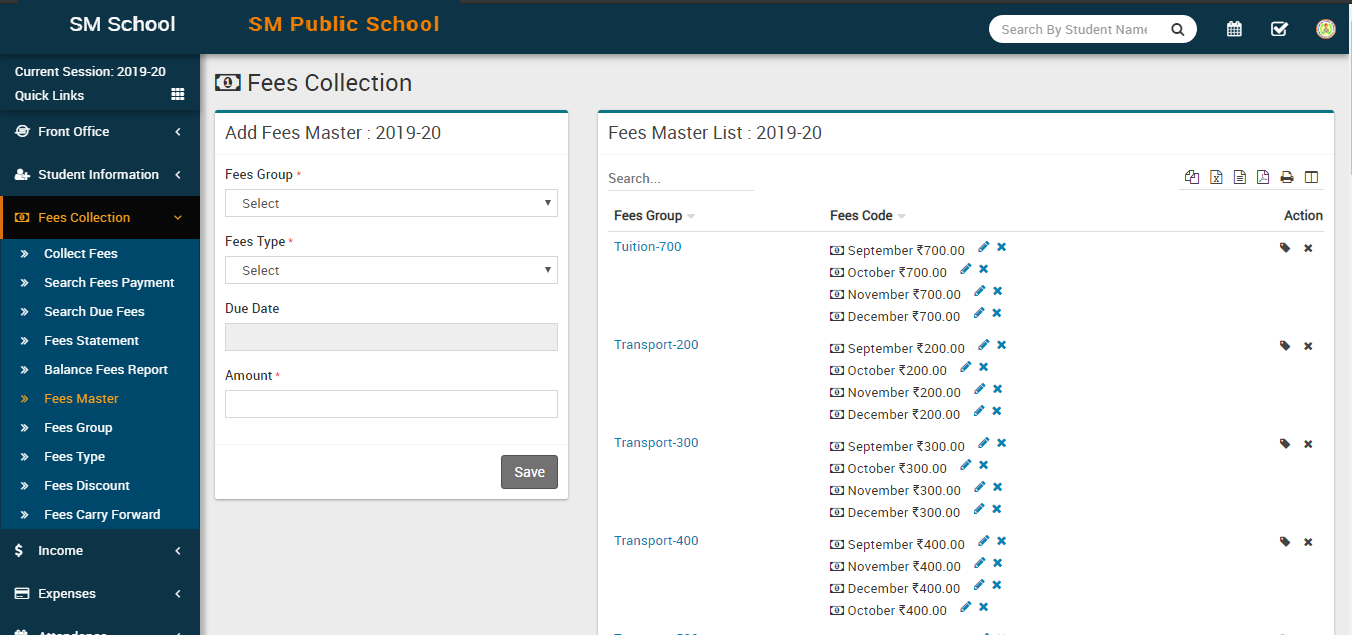
Task: Expand the Expenses menu
Action: pos(100,593)
